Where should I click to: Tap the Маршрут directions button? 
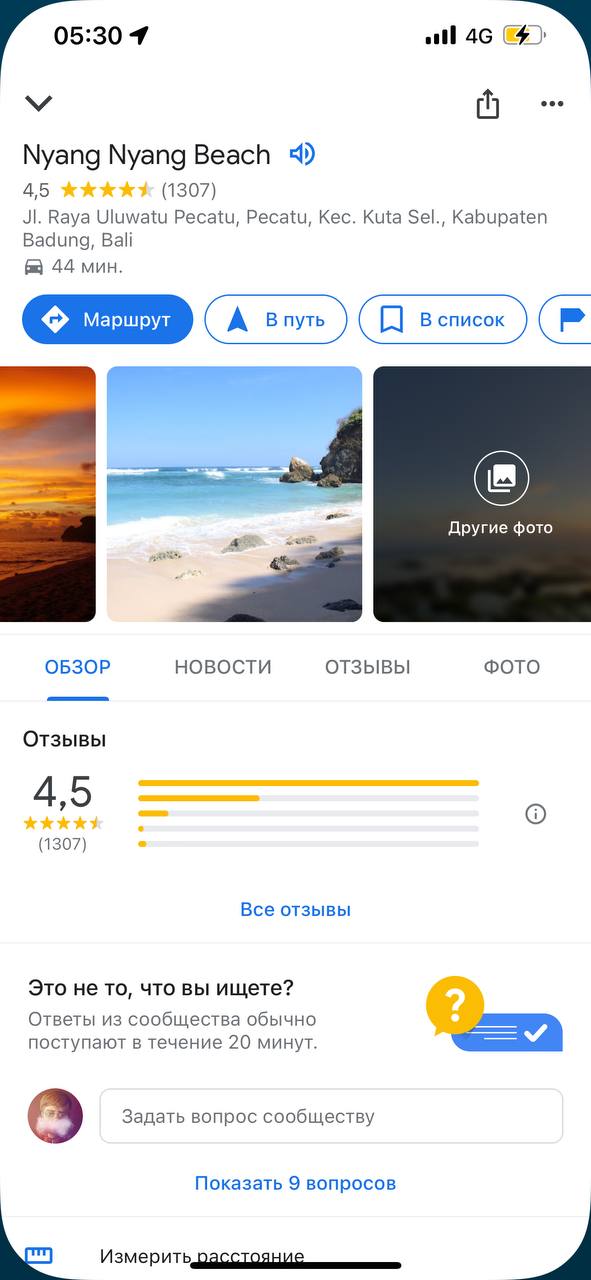coord(107,320)
